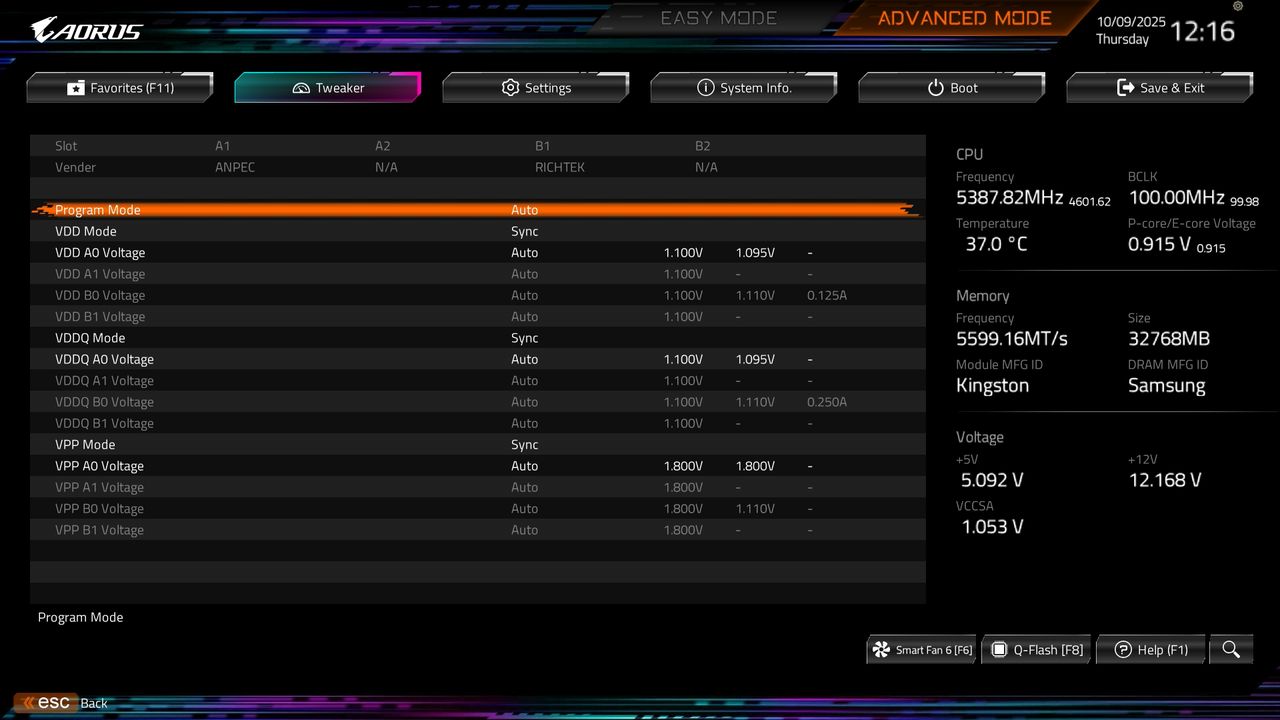This screenshot has height=720, width=1280.
Task: Open the Boot menu
Action: point(951,87)
